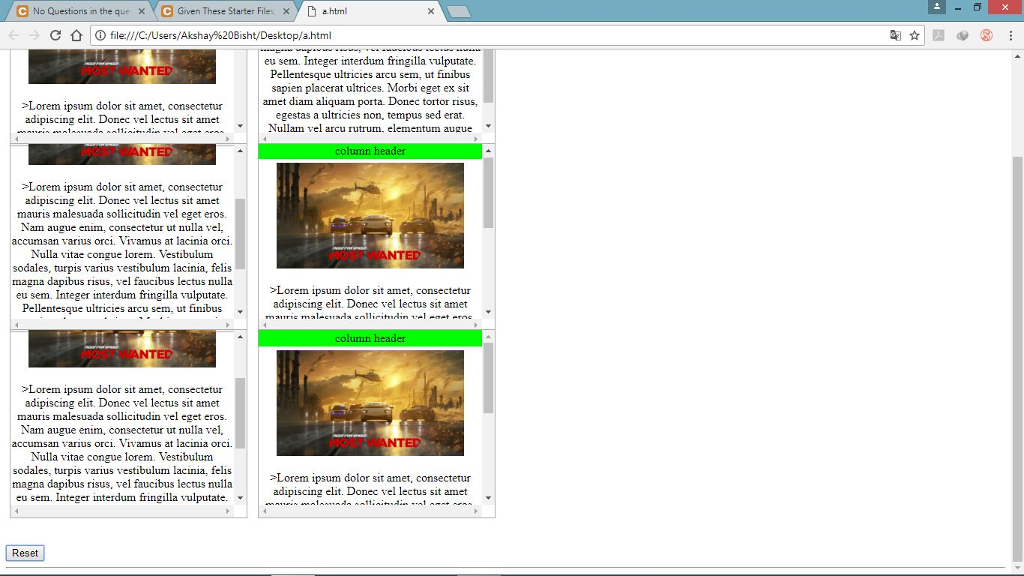
Task: Click the gray extension icon beside PDF icon
Action: pos(962,35)
